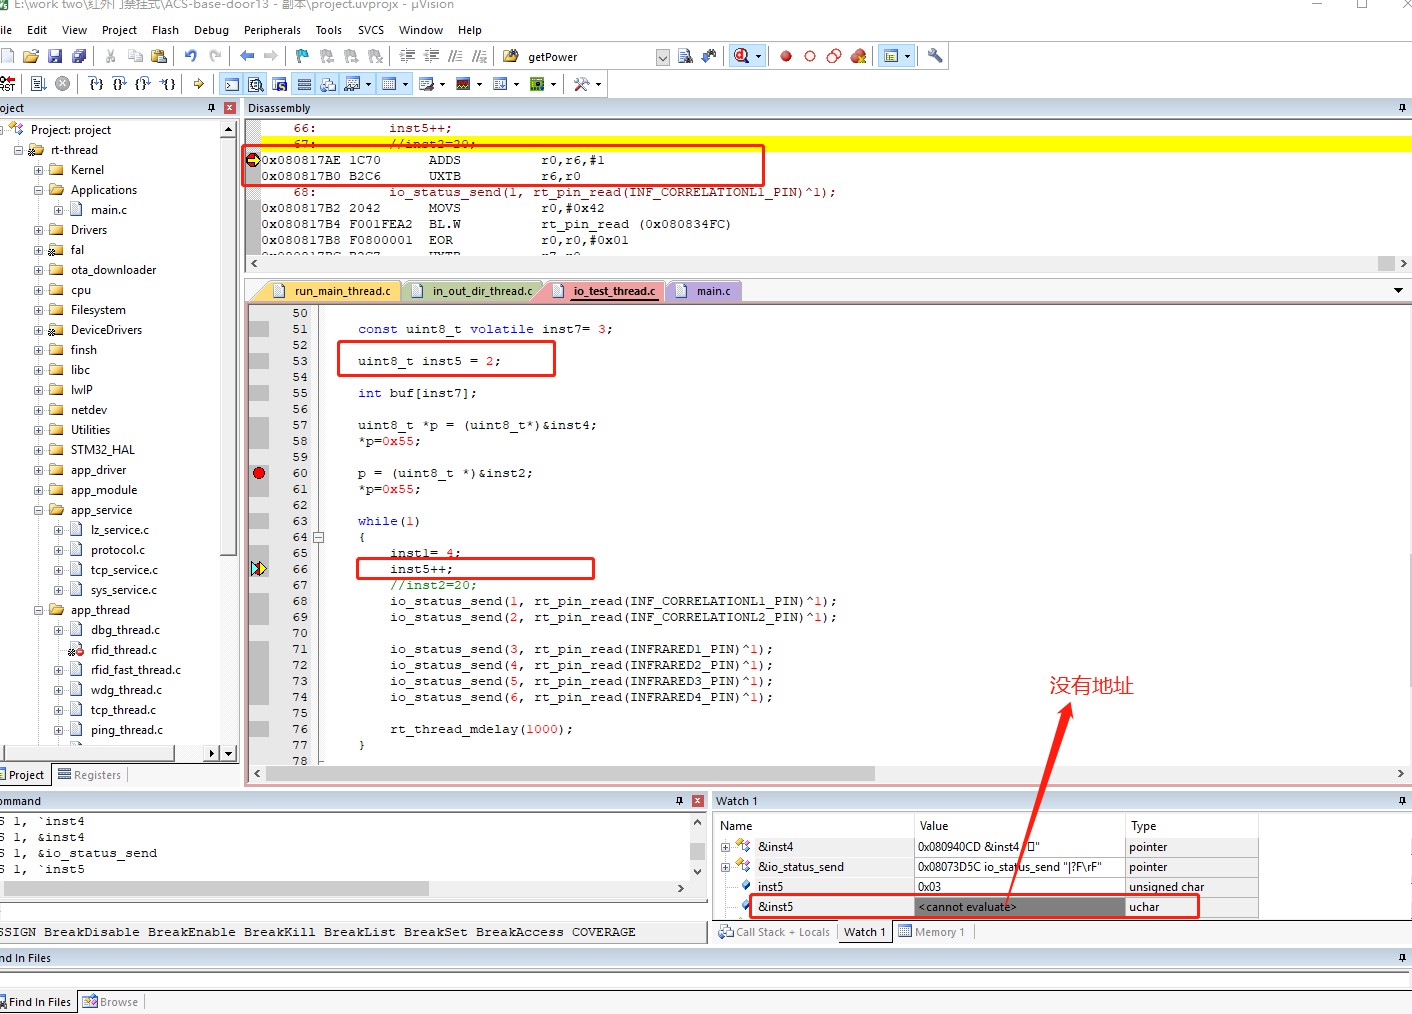Click the Stop execution icon
1412x1014 pixels.
[x=63, y=84]
